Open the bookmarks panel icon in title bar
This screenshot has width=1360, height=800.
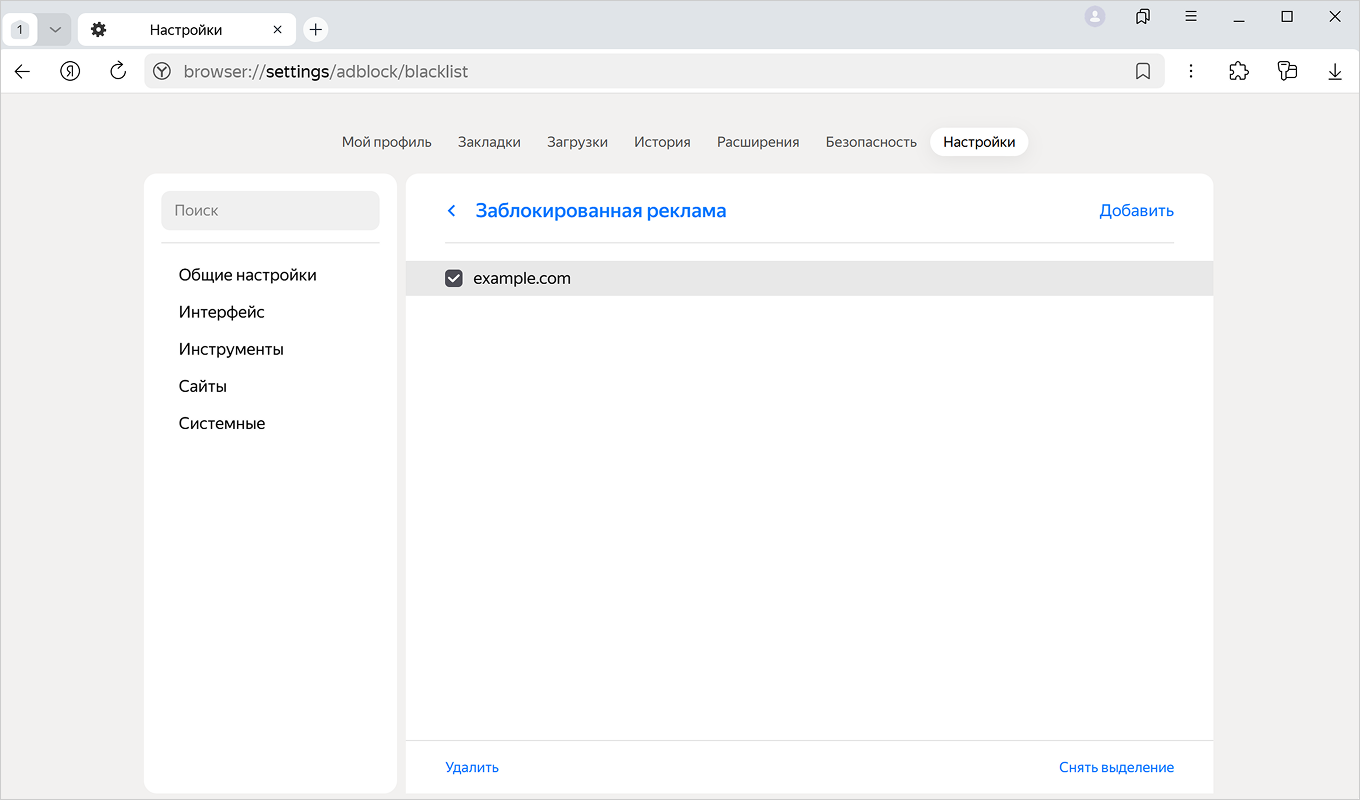pos(1143,16)
